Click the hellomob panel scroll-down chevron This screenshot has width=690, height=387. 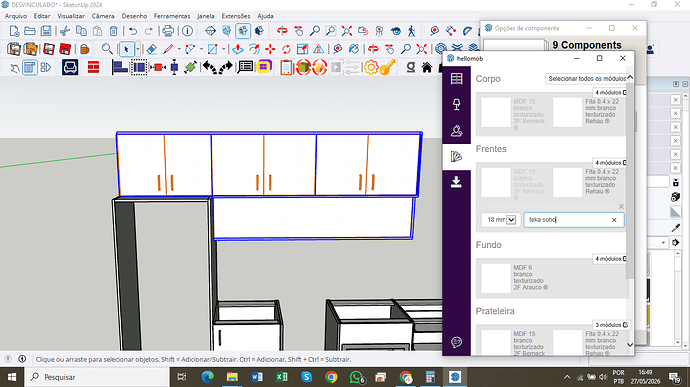pyautogui.click(x=630, y=345)
